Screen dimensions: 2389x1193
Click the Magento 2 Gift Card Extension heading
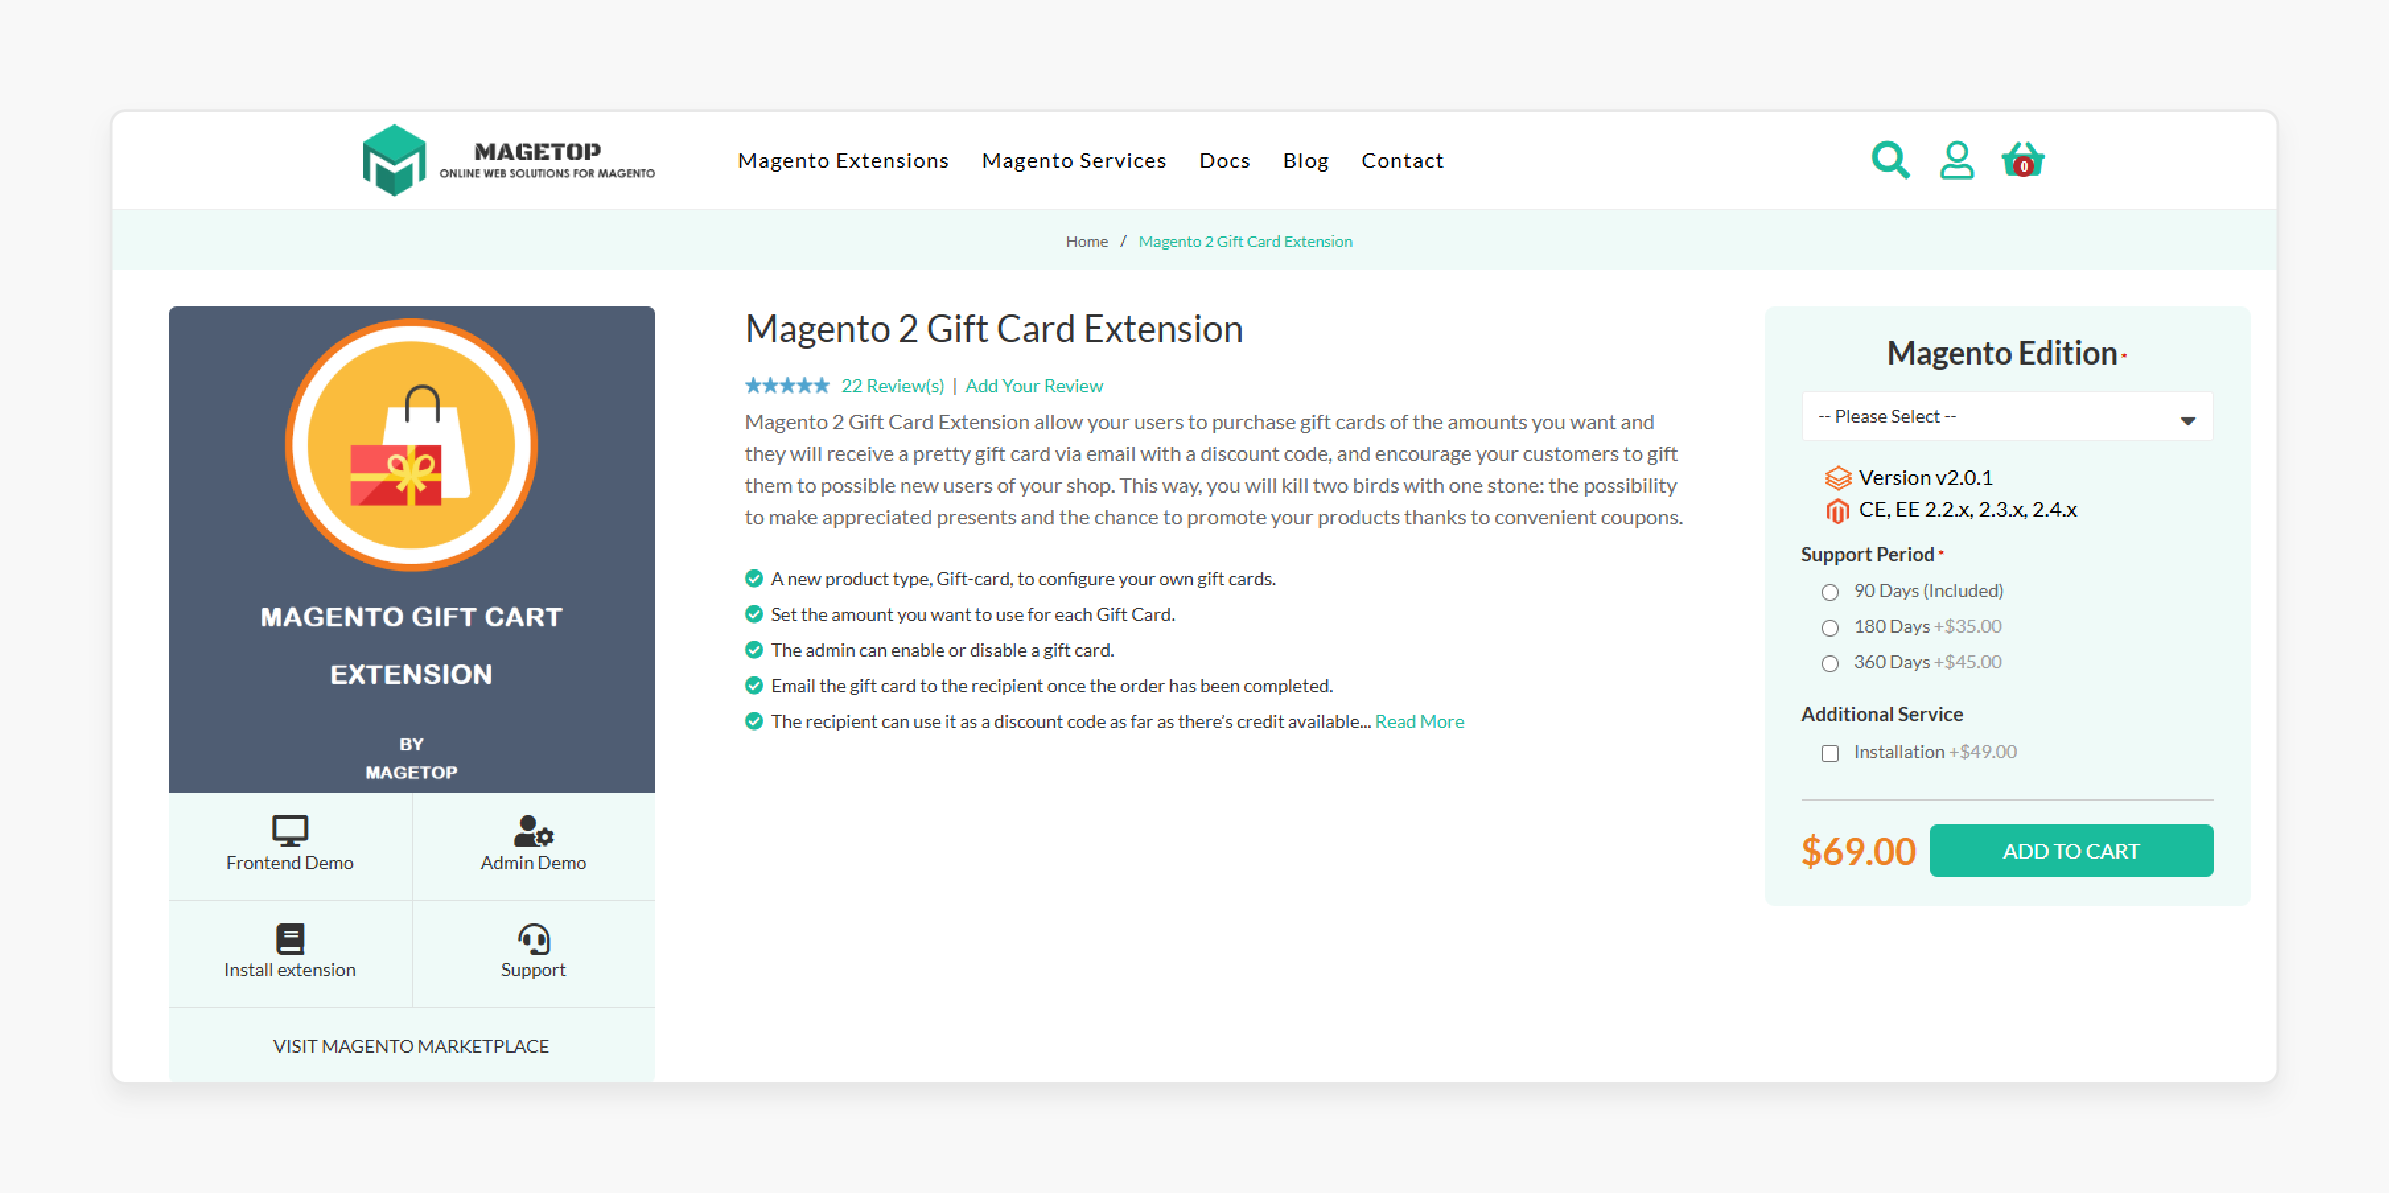click(x=994, y=329)
